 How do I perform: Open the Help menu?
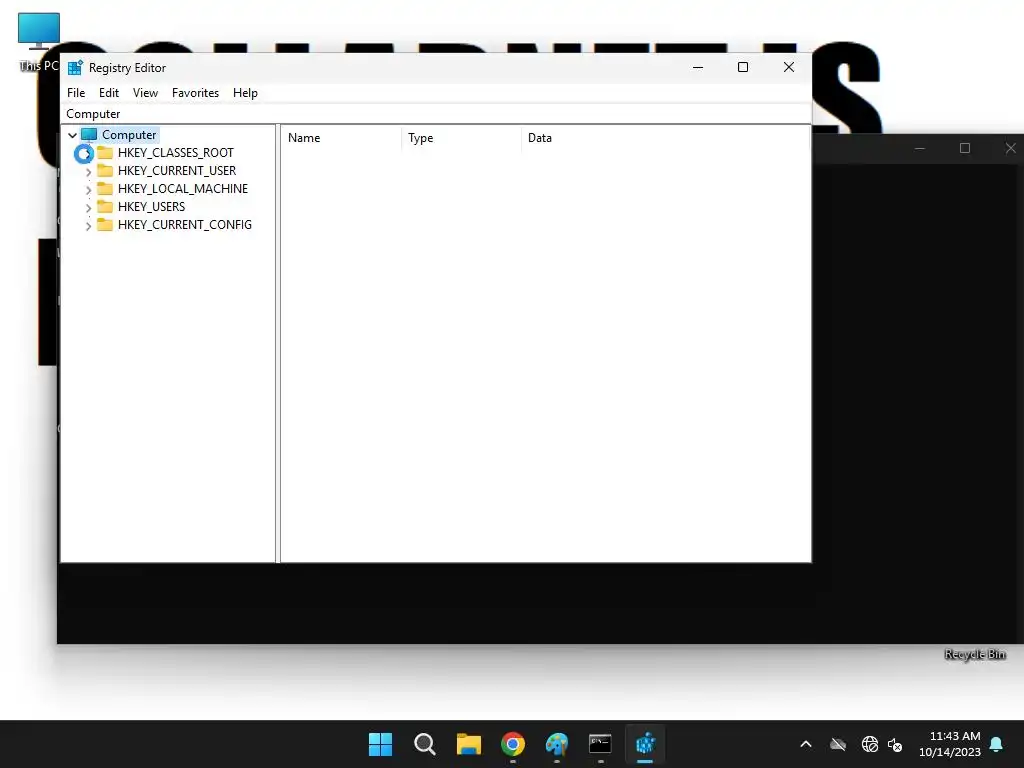coord(245,93)
